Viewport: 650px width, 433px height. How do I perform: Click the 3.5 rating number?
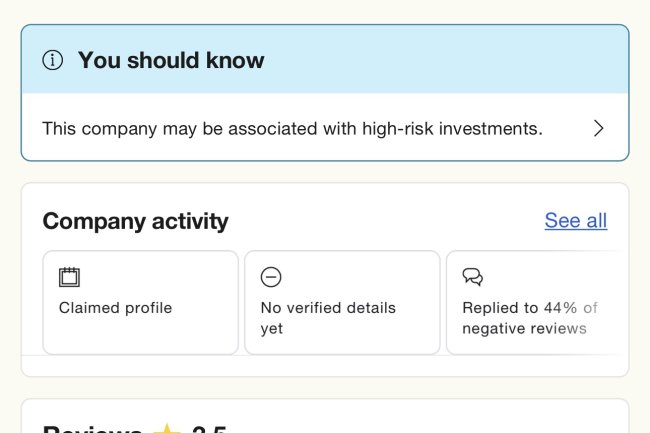click(209, 429)
